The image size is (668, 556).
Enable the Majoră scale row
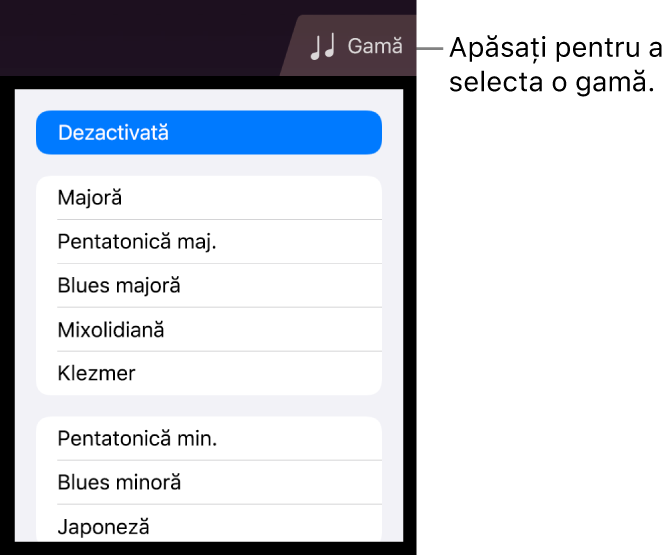point(208,198)
